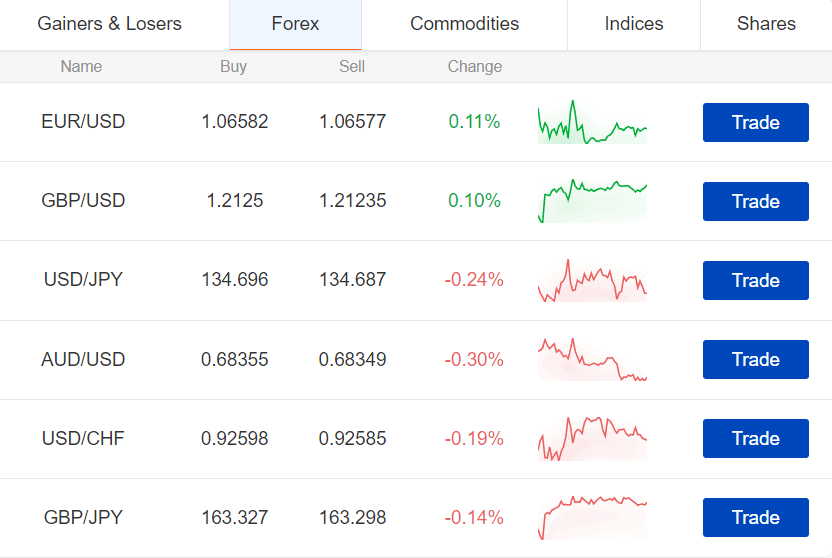The width and height of the screenshot is (832, 558).
Task: Click USD/JPY buy price 134.696
Action: tap(235, 280)
